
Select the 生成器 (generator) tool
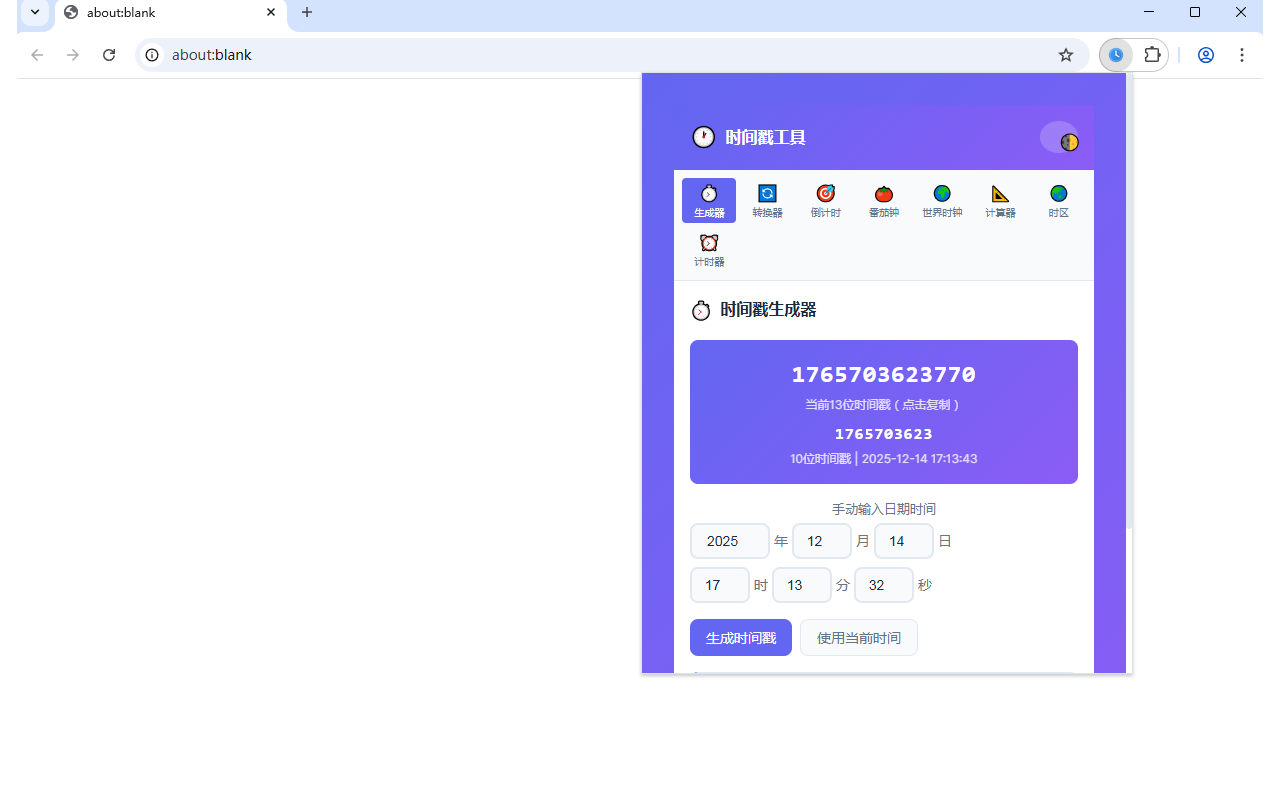coord(708,200)
